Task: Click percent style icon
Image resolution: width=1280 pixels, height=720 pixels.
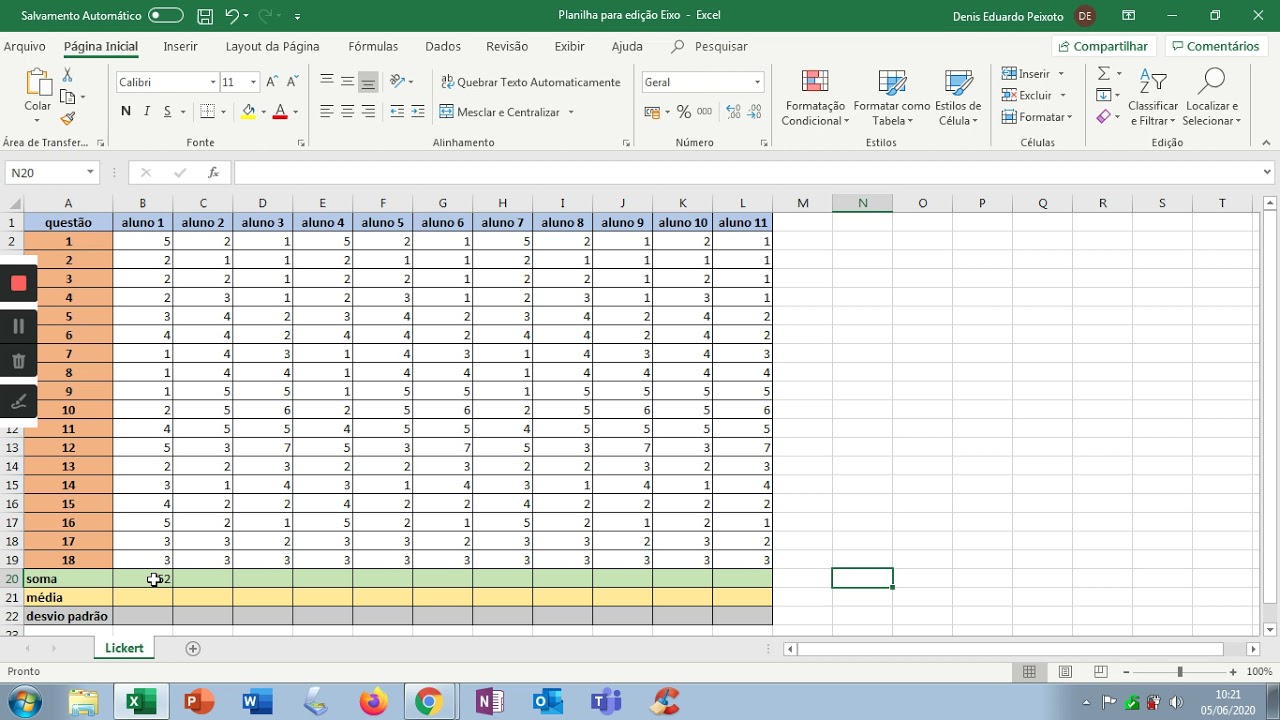Action: click(x=684, y=112)
